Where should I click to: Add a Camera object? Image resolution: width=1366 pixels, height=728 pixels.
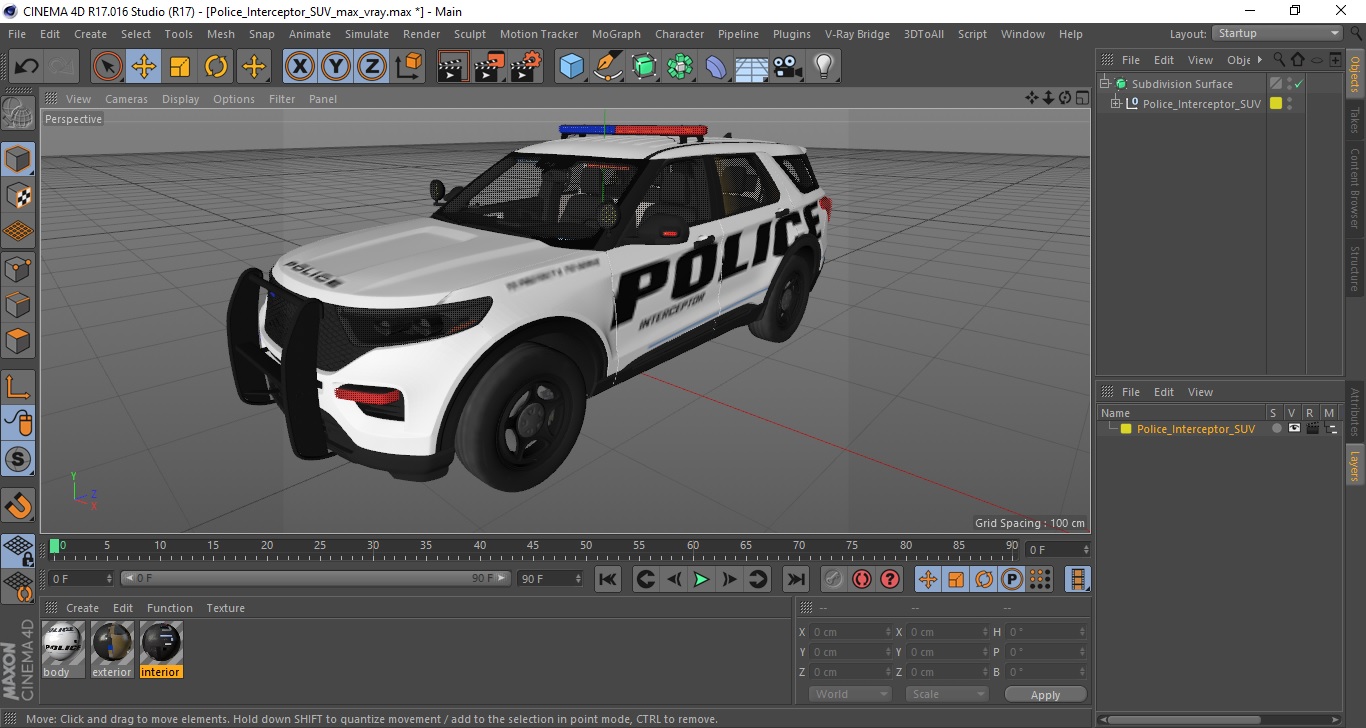pos(788,67)
